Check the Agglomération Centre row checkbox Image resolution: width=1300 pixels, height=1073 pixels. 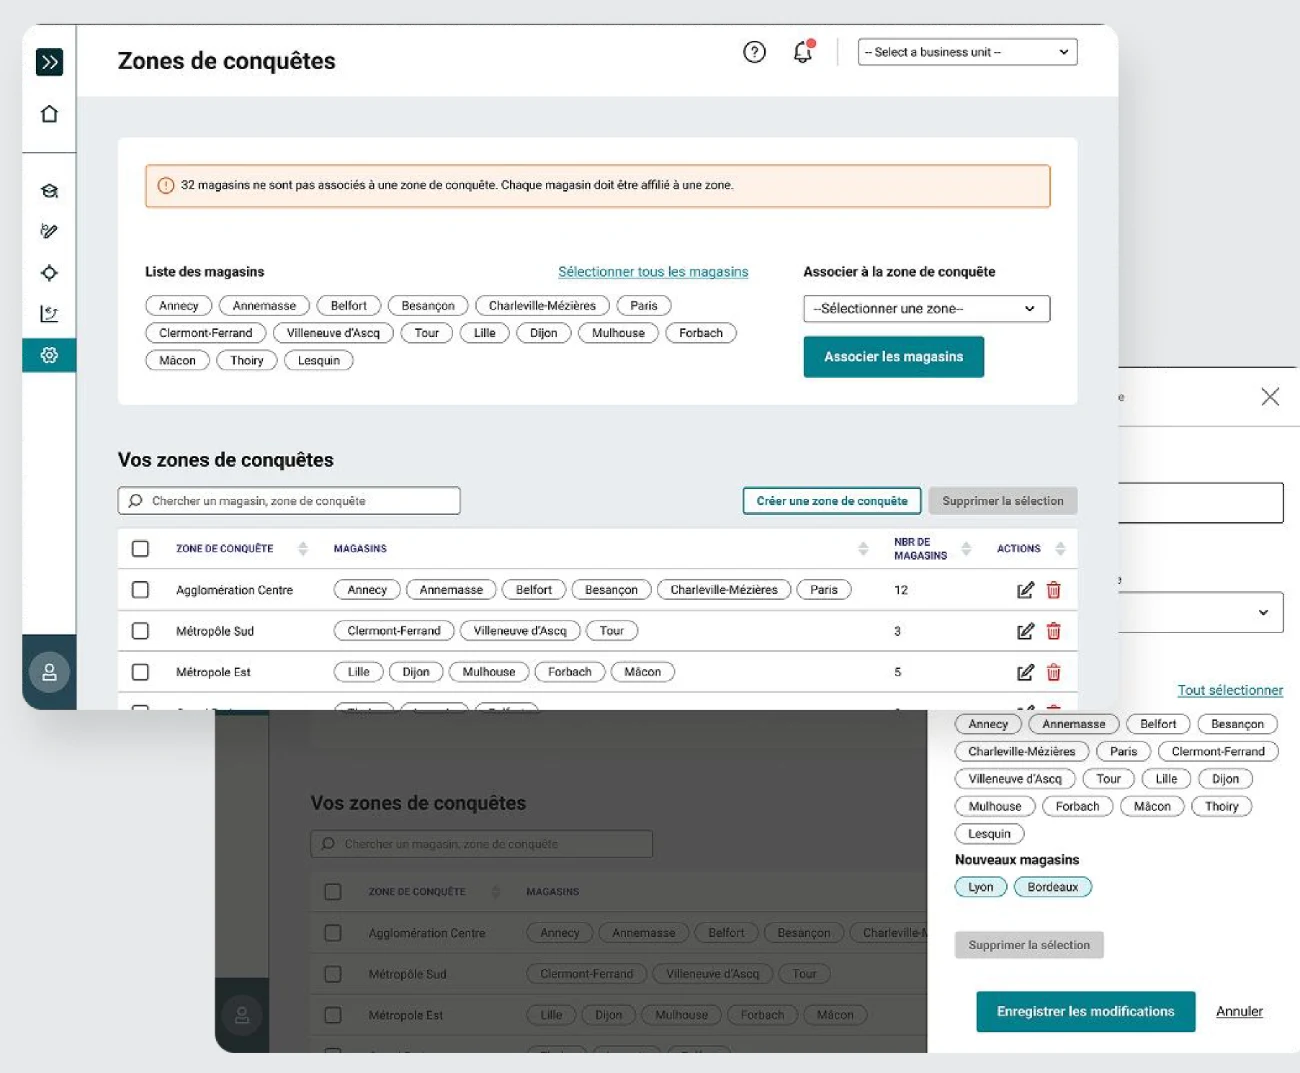[x=140, y=590]
